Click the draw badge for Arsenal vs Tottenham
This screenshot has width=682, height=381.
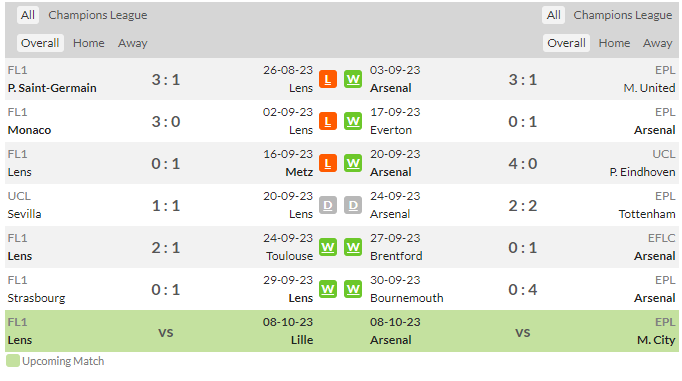pos(353,205)
